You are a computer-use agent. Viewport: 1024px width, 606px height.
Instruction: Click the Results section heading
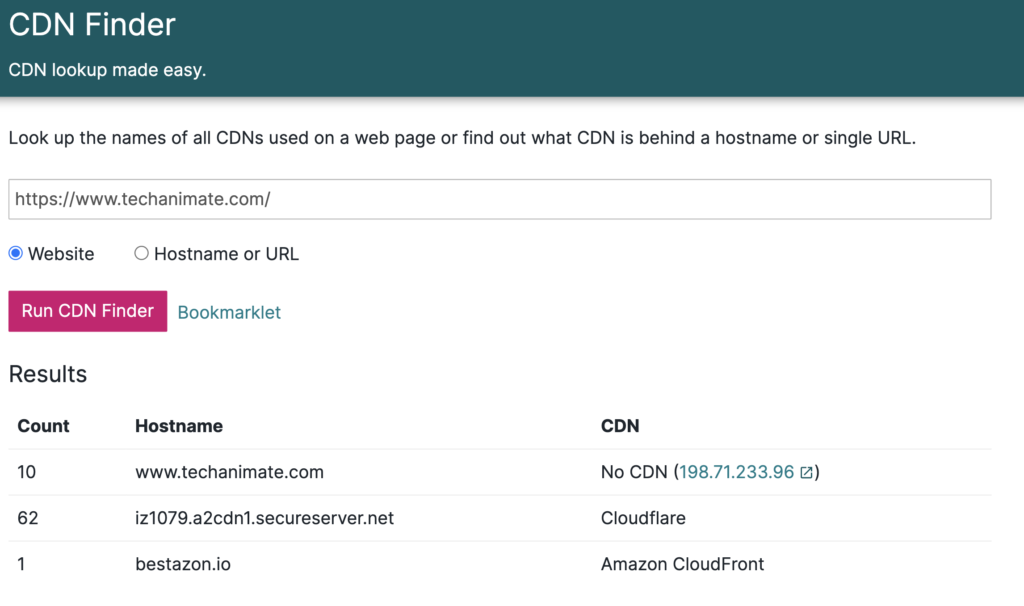pos(48,374)
